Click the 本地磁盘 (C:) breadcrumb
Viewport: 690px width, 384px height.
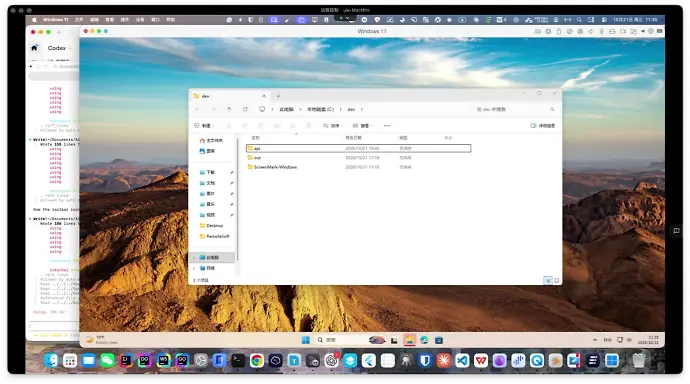320,110
